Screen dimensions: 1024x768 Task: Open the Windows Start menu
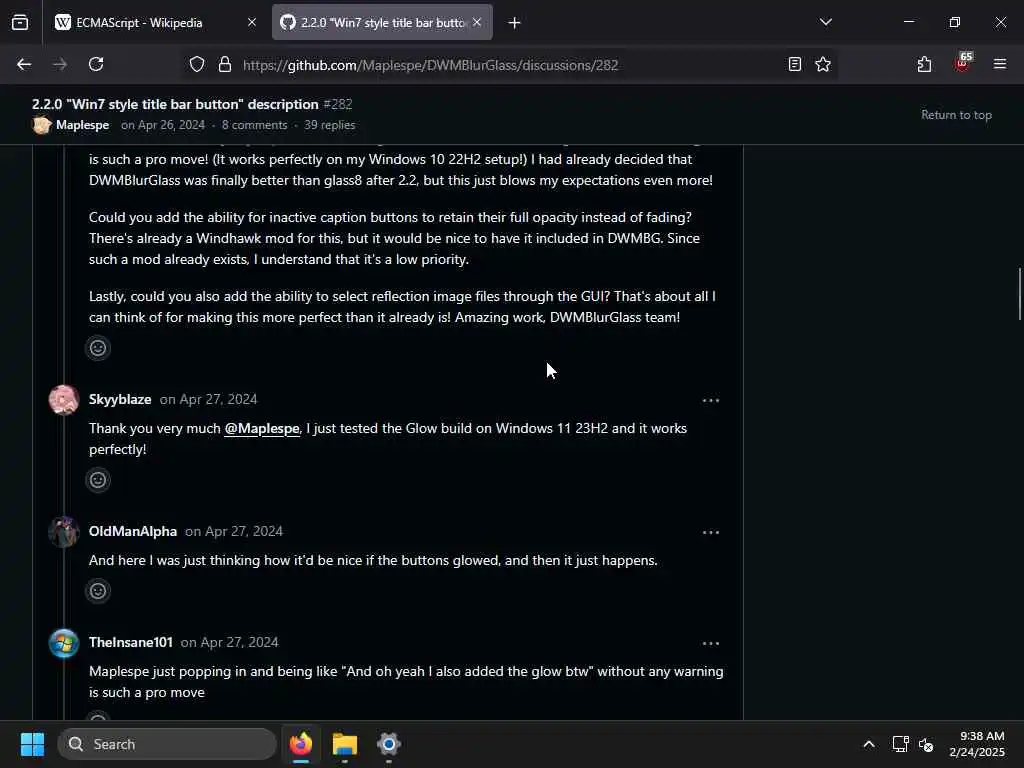pos(32,744)
